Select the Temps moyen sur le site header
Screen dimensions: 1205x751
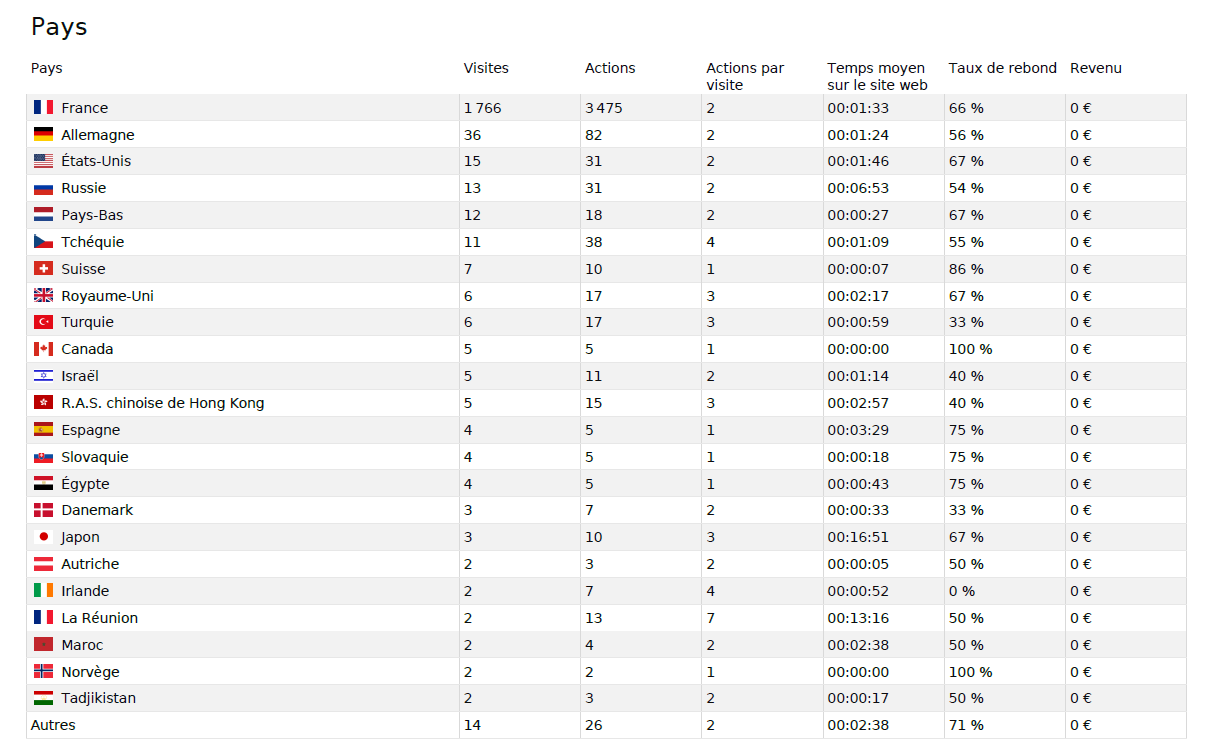click(x=877, y=76)
